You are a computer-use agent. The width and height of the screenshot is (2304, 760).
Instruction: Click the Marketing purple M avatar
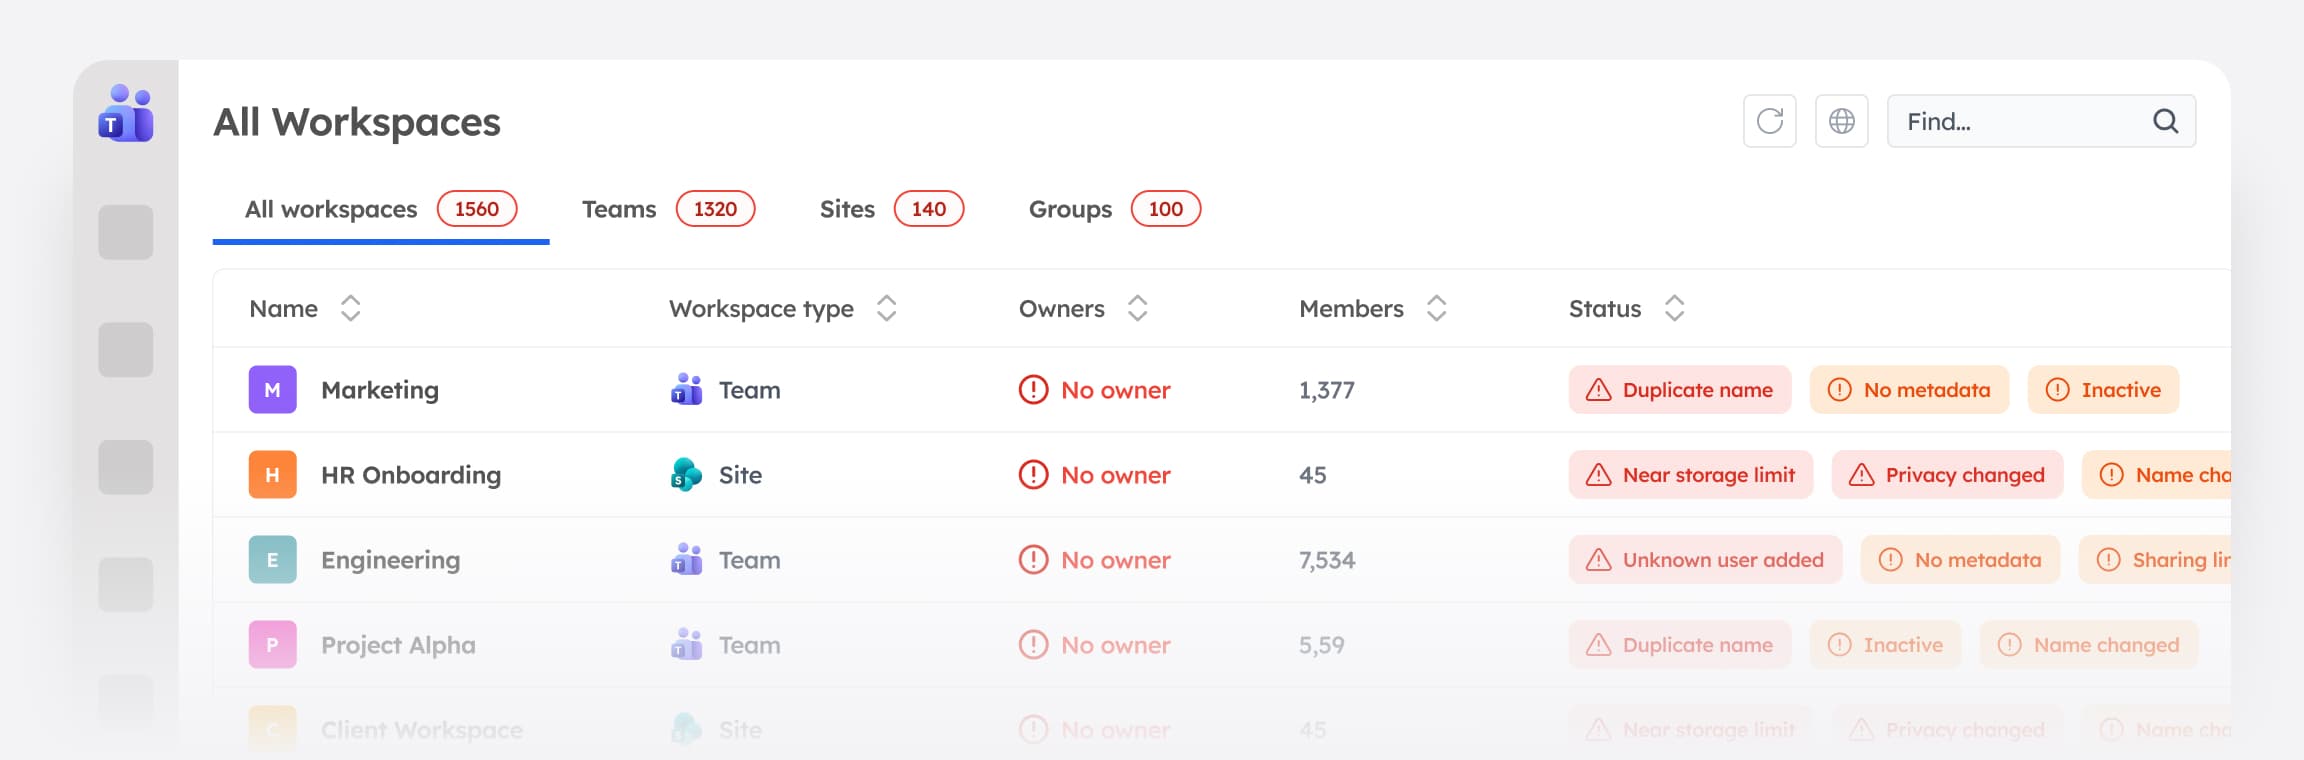(272, 390)
